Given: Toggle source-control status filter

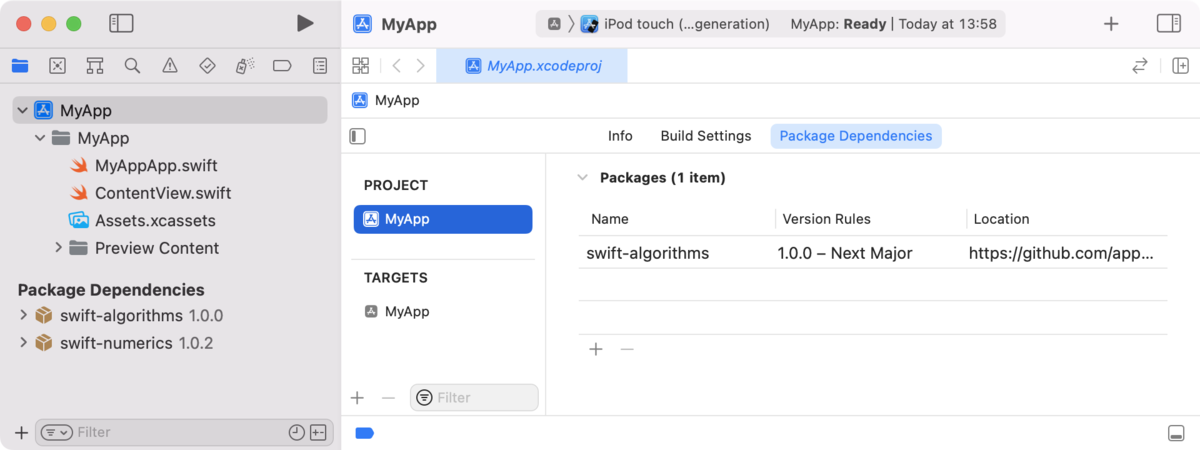Looking at the screenshot, I should [318, 432].
